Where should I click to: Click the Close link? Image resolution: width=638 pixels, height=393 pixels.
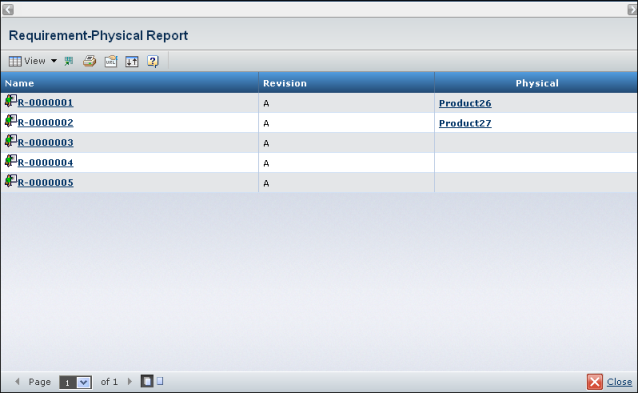click(619, 382)
